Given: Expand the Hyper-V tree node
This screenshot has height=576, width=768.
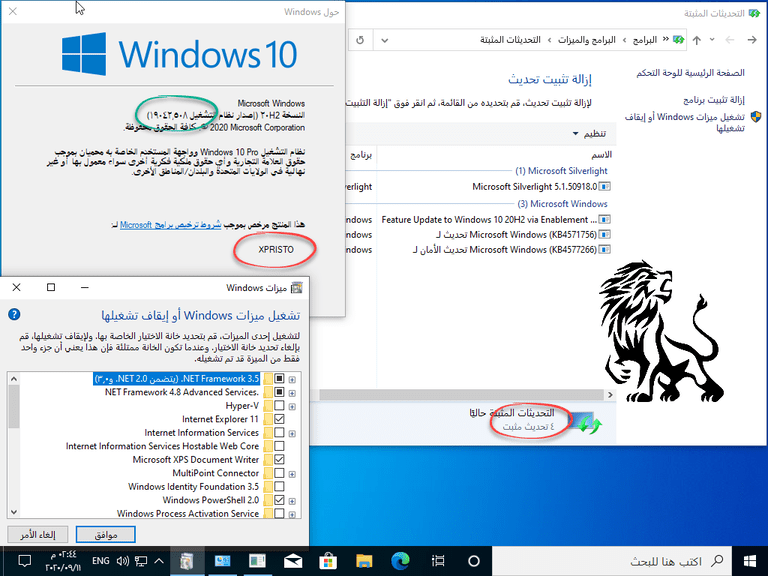Looking at the screenshot, I should pyautogui.click(x=292, y=407).
